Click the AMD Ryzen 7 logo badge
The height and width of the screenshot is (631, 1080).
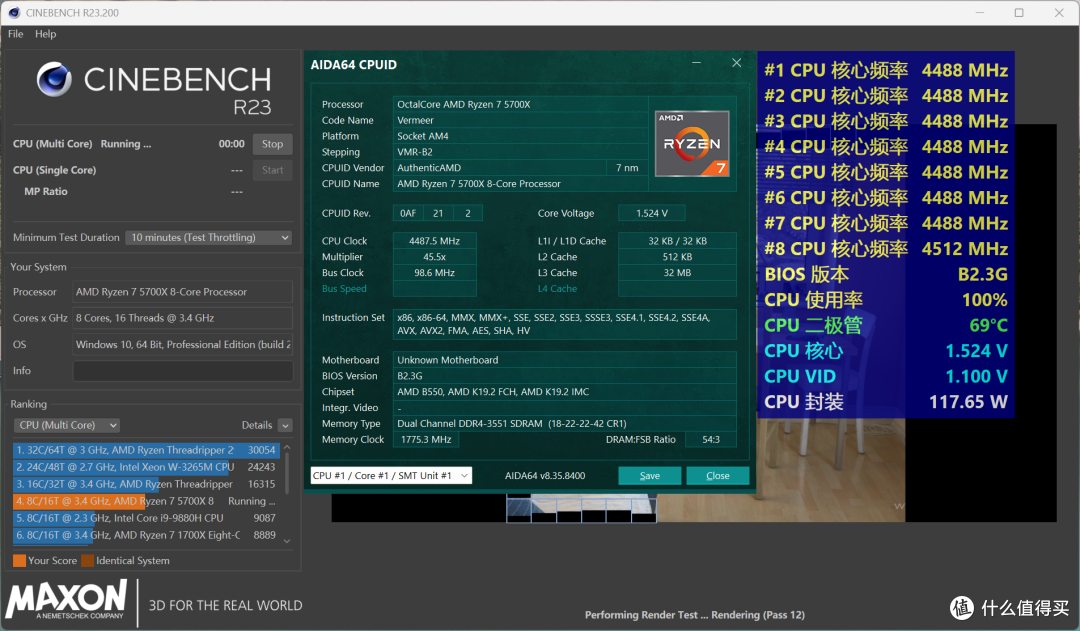coord(692,143)
